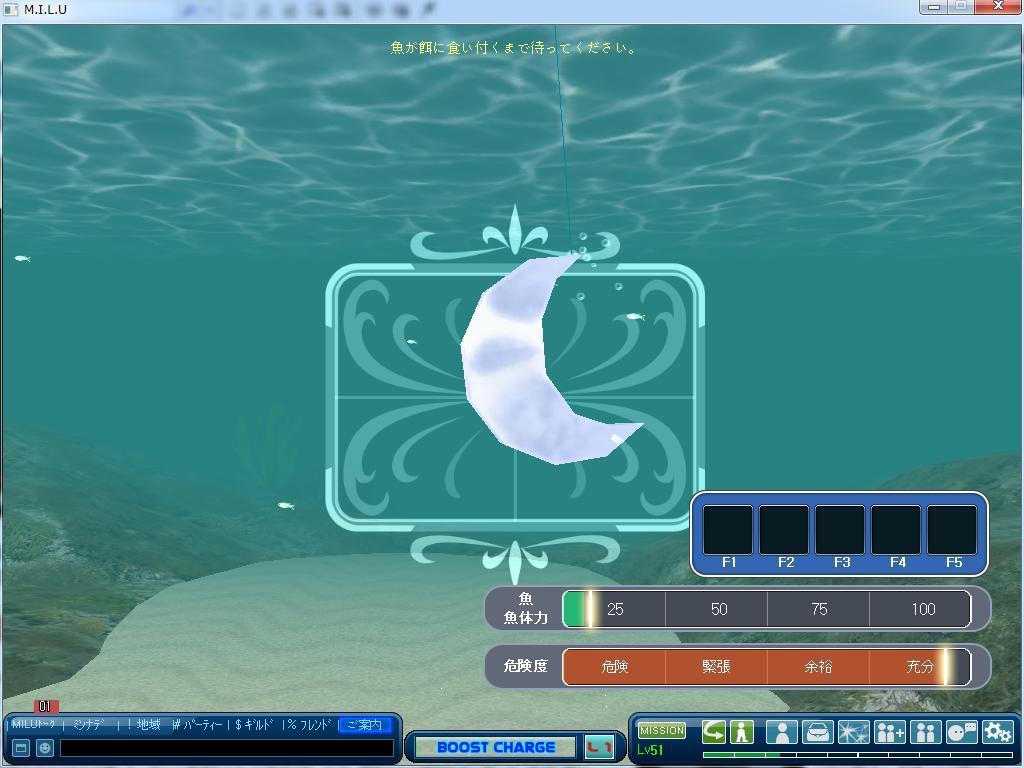Click the sparkle effects icon
The height and width of the screenshot is (768, 1024).
pos(853,732)
